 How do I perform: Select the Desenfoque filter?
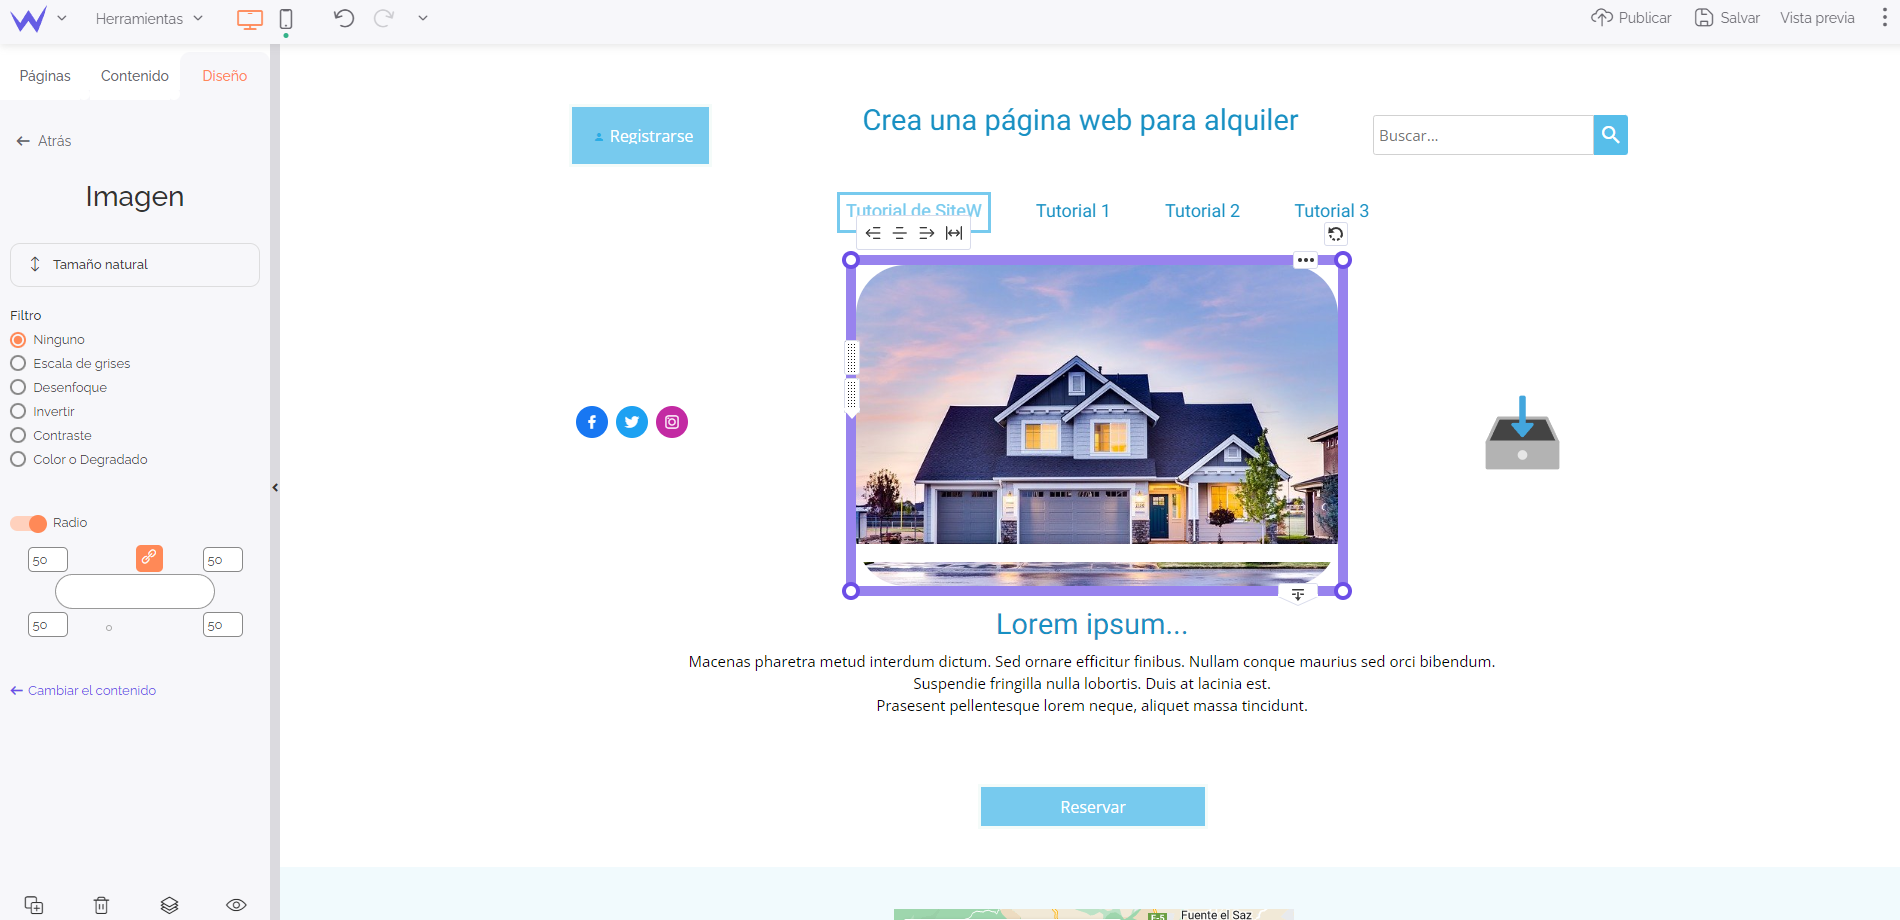[58, 388]
